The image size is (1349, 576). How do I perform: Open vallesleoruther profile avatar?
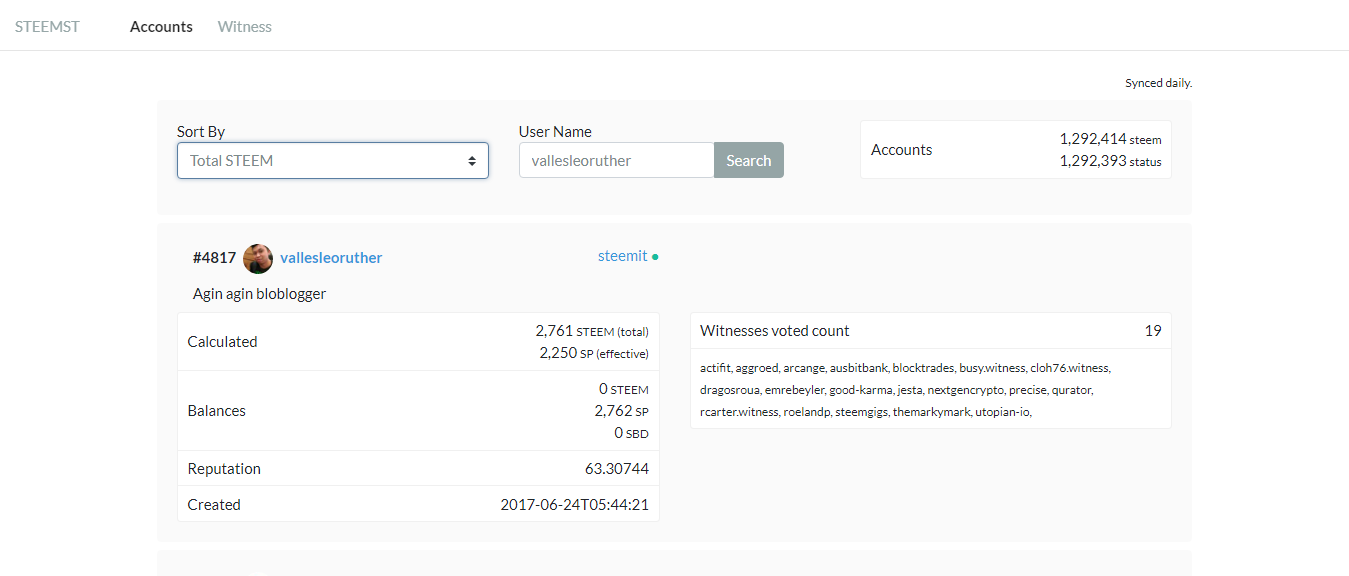[258, 258]
